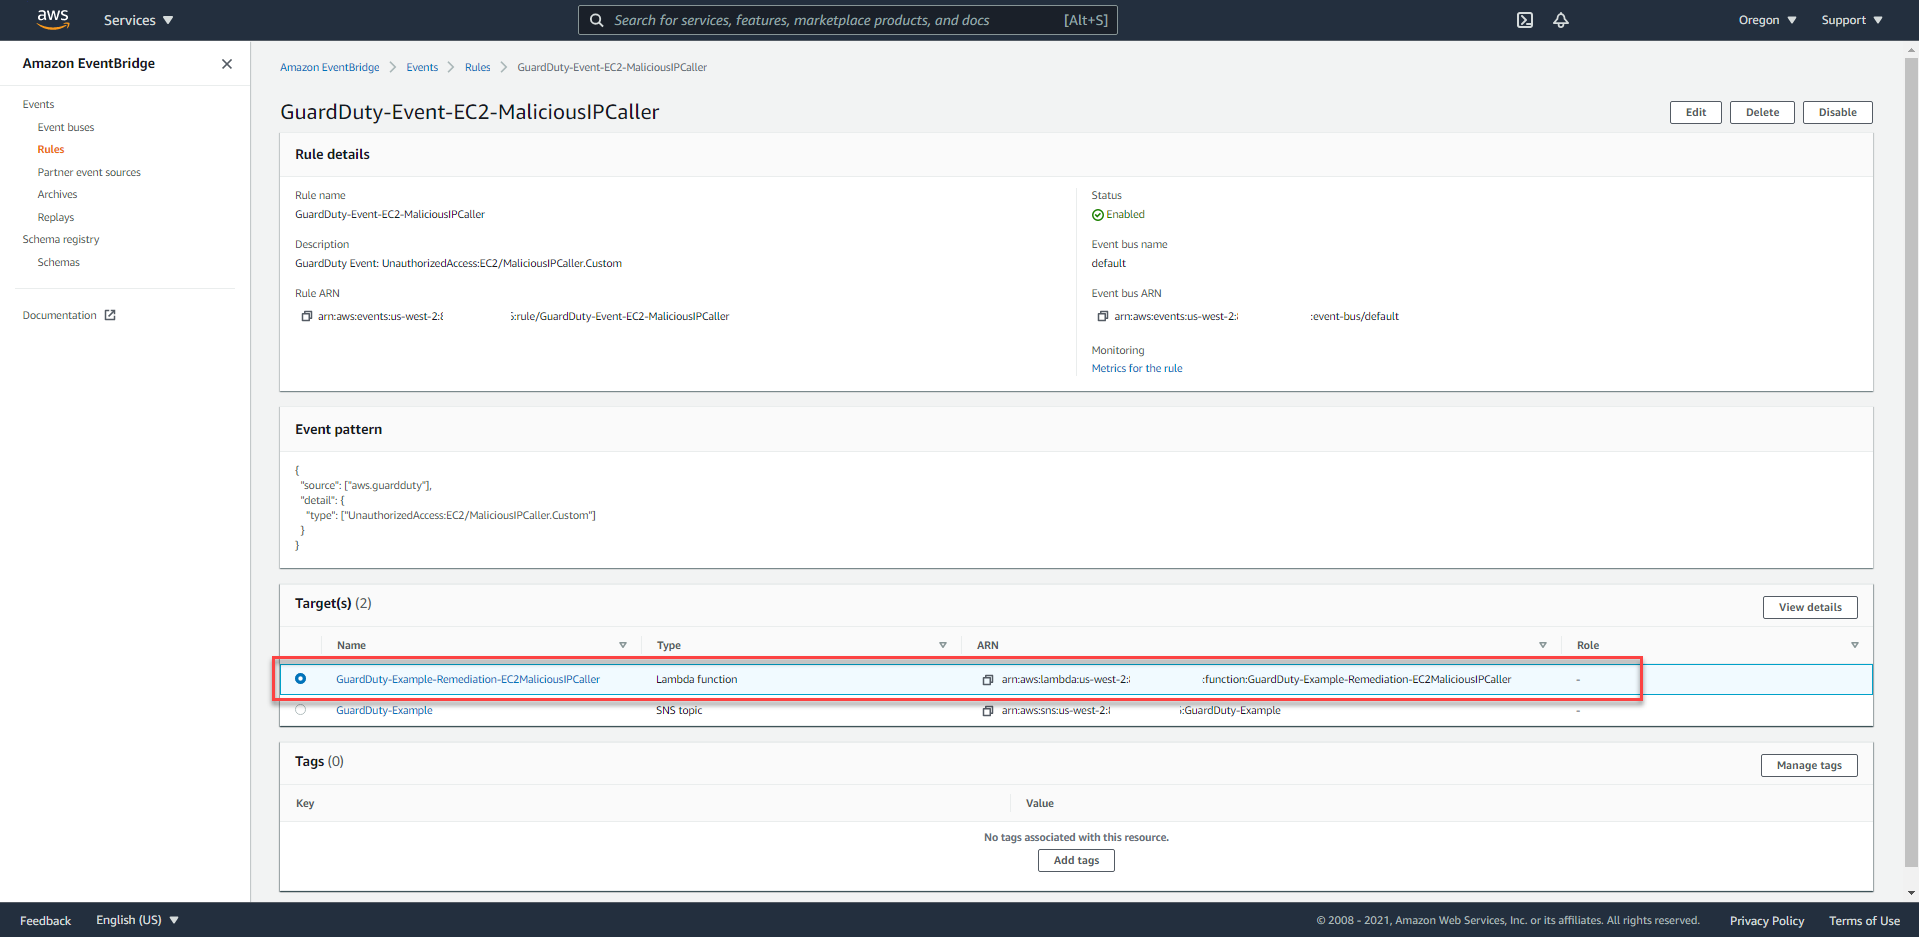Copy the Event bus ARN
The width and height of the screenshot is (1919, 937).
1103,316
